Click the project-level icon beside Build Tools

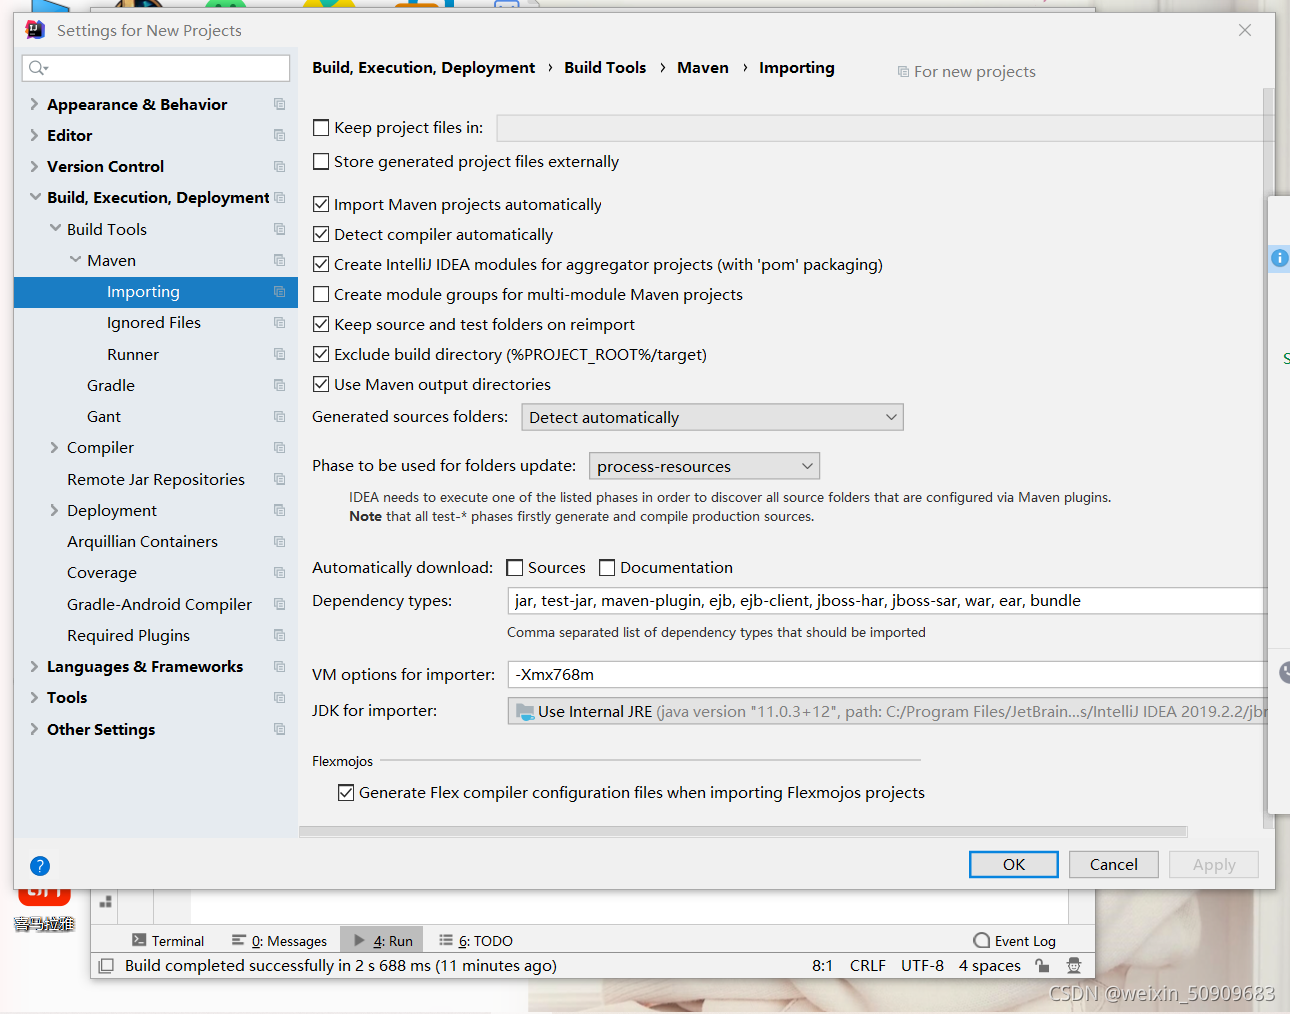[x=280, y=229]
